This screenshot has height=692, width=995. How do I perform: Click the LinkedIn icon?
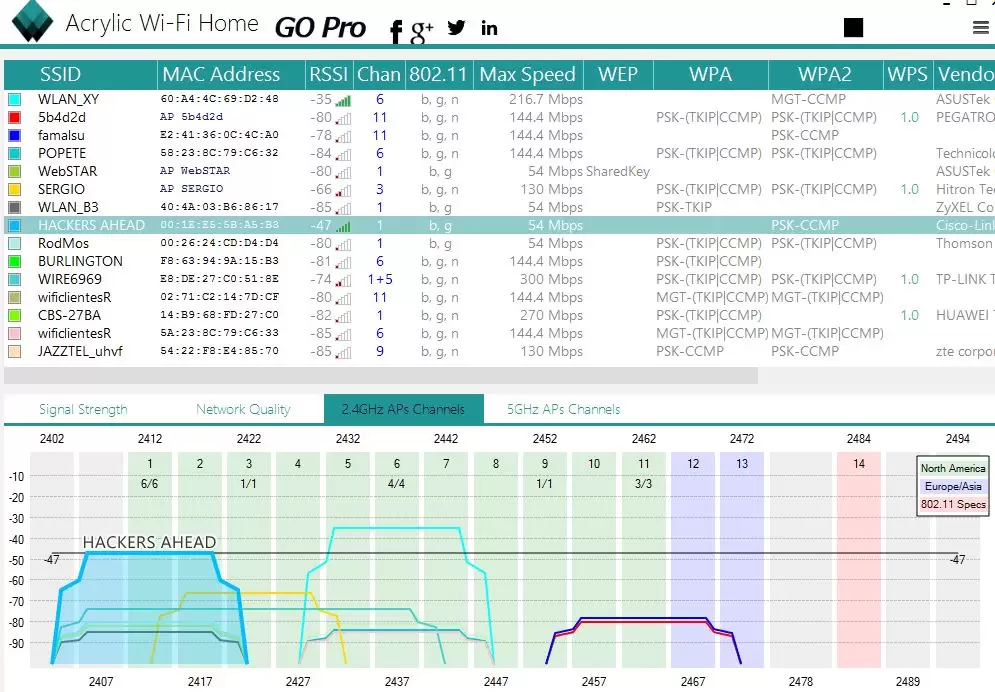click(x=489, y=27)
